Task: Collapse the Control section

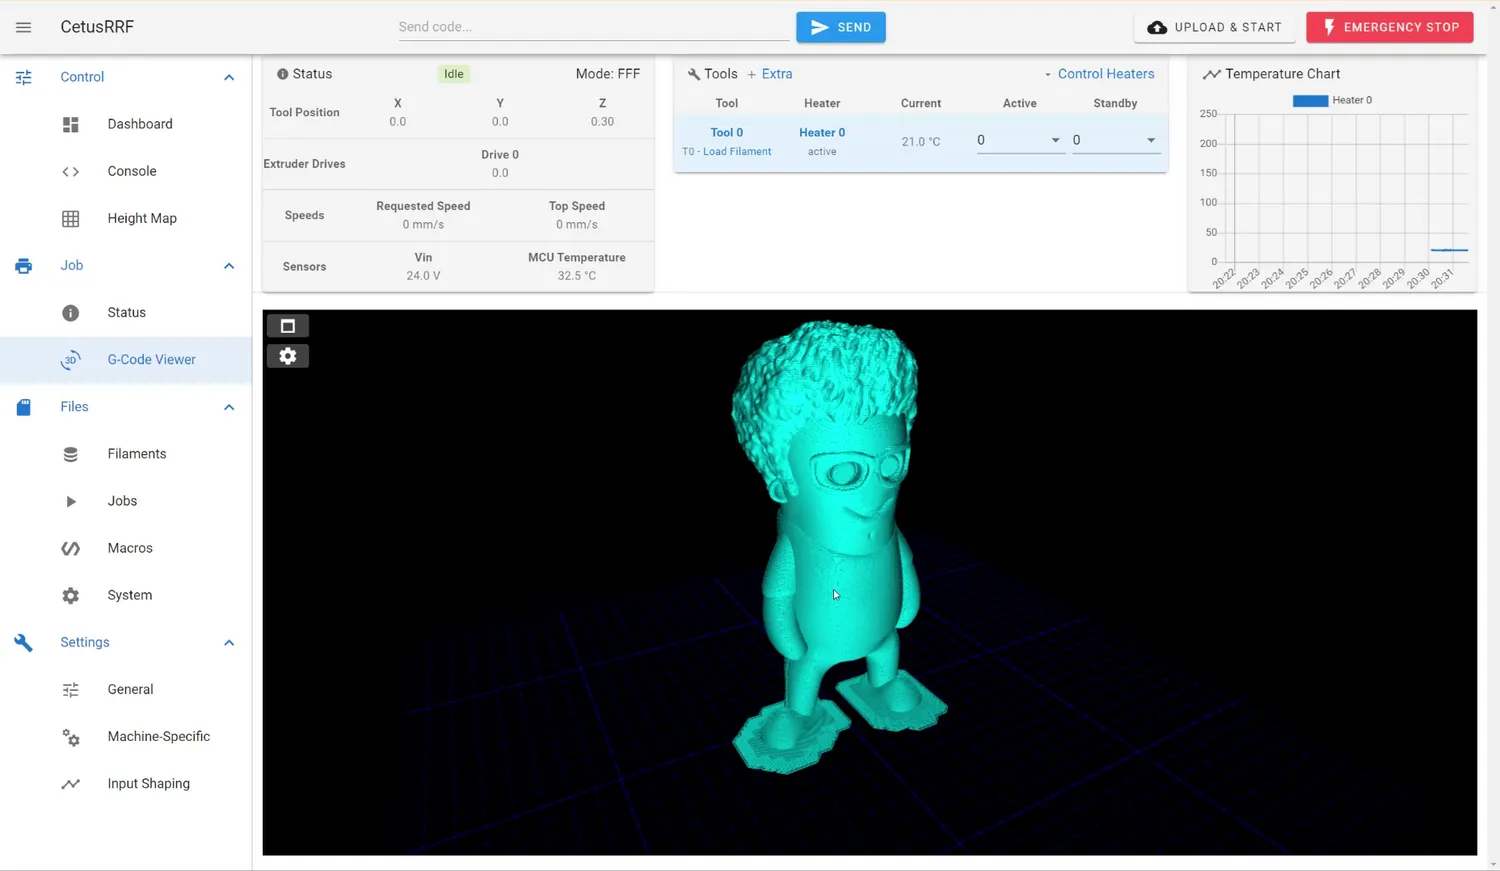Action: tap(229, 77)
